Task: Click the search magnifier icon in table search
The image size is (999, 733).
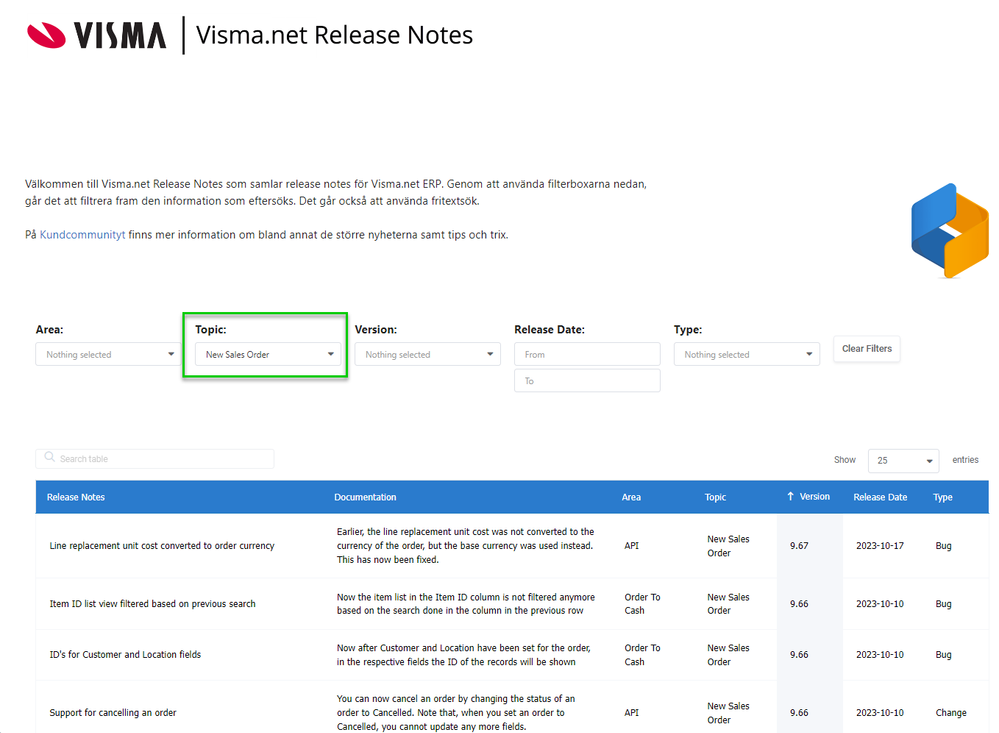Action: (x=49, y=457)
